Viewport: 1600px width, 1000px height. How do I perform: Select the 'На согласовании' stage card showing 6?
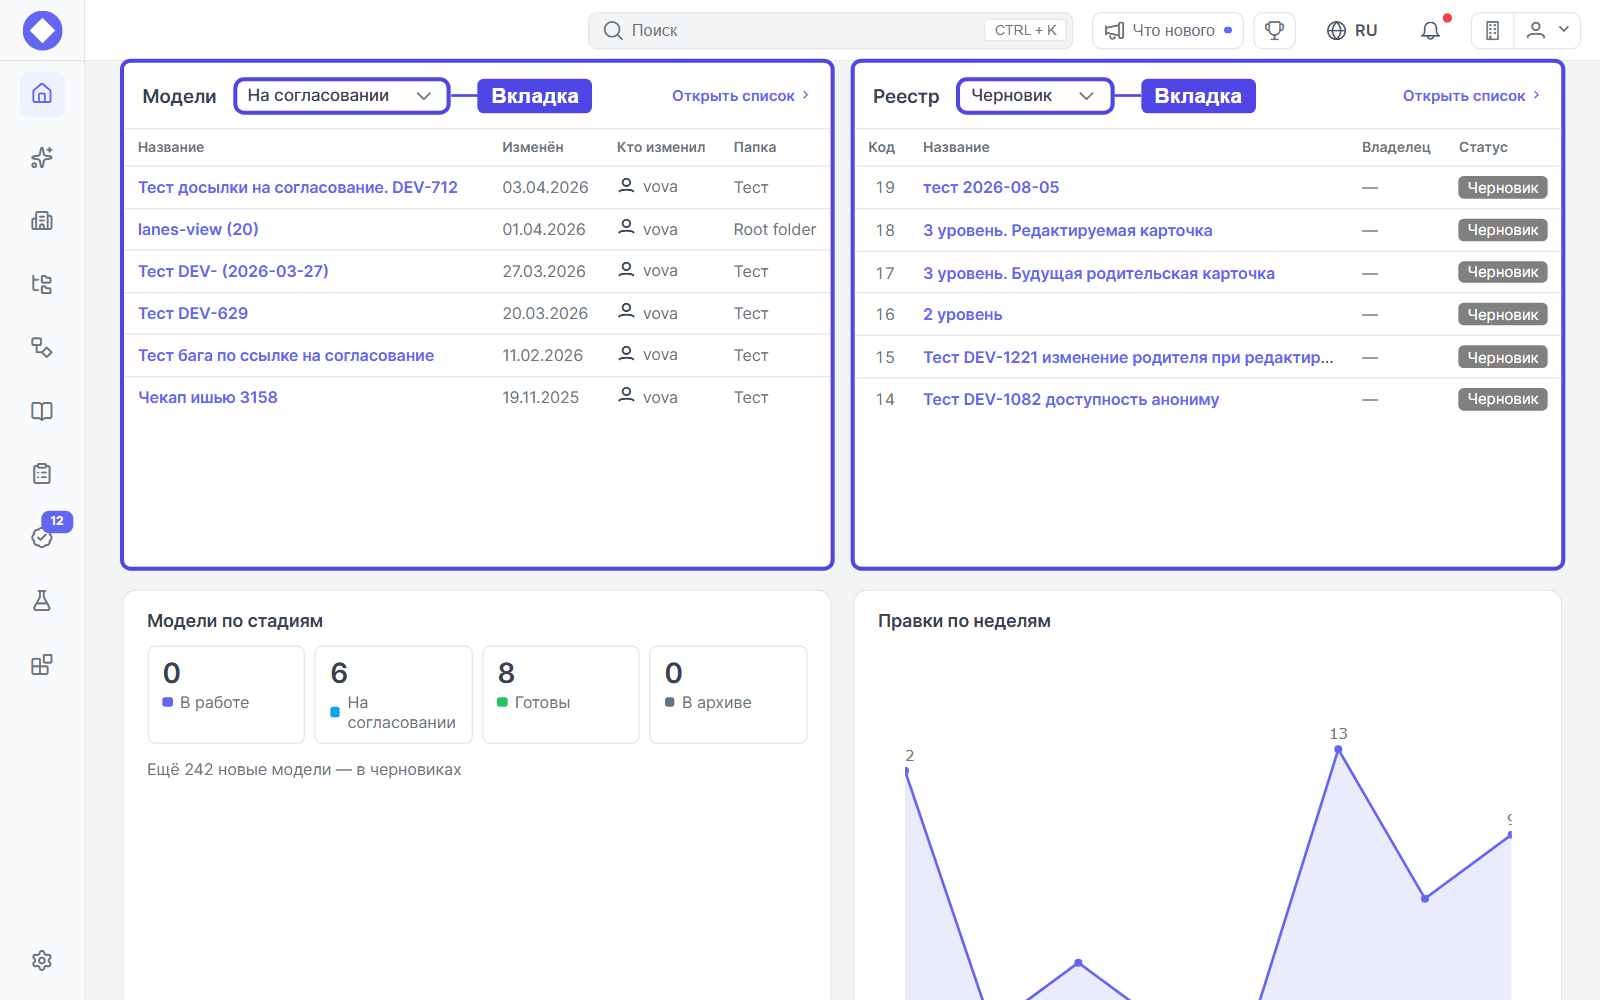pyautogui.click(x=393, y=694)
